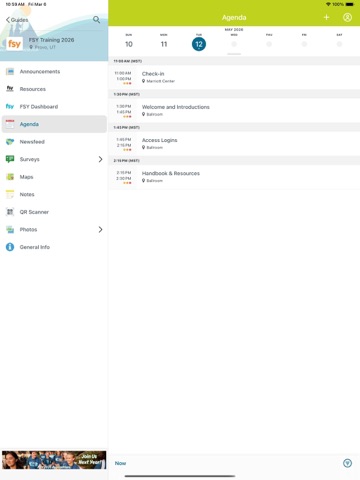Open the Access Logins session

(x=234, y=144)
